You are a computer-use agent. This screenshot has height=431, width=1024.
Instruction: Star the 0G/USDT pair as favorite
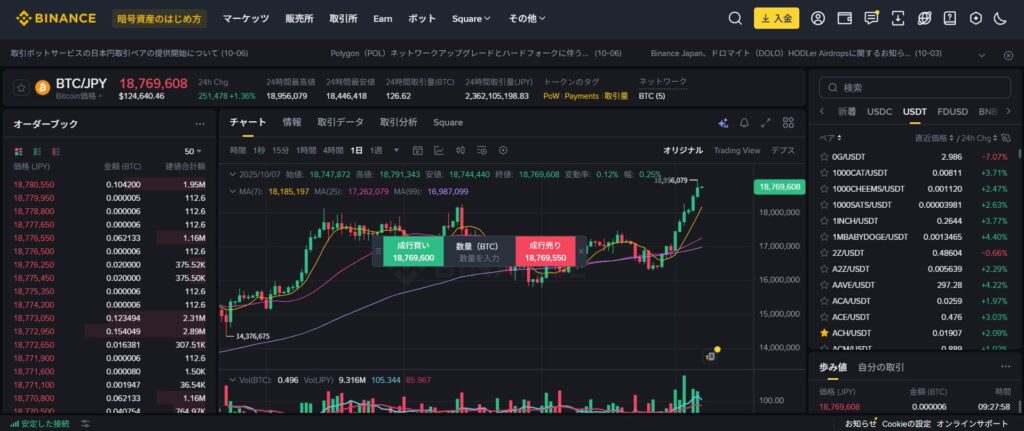pos(825,157)
